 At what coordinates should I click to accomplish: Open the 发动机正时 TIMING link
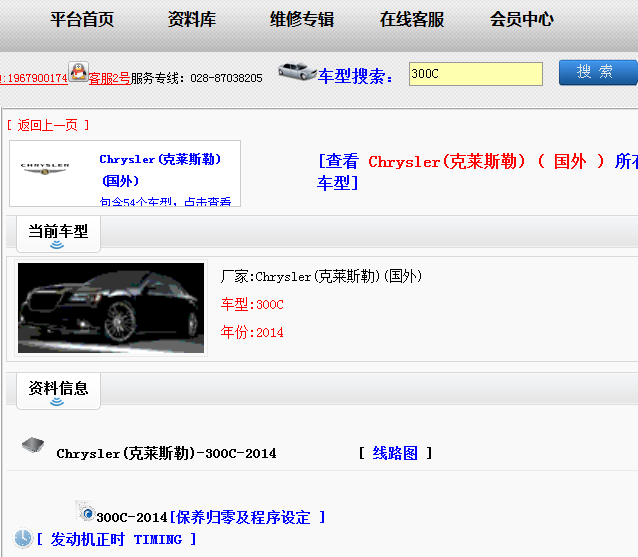116,540
